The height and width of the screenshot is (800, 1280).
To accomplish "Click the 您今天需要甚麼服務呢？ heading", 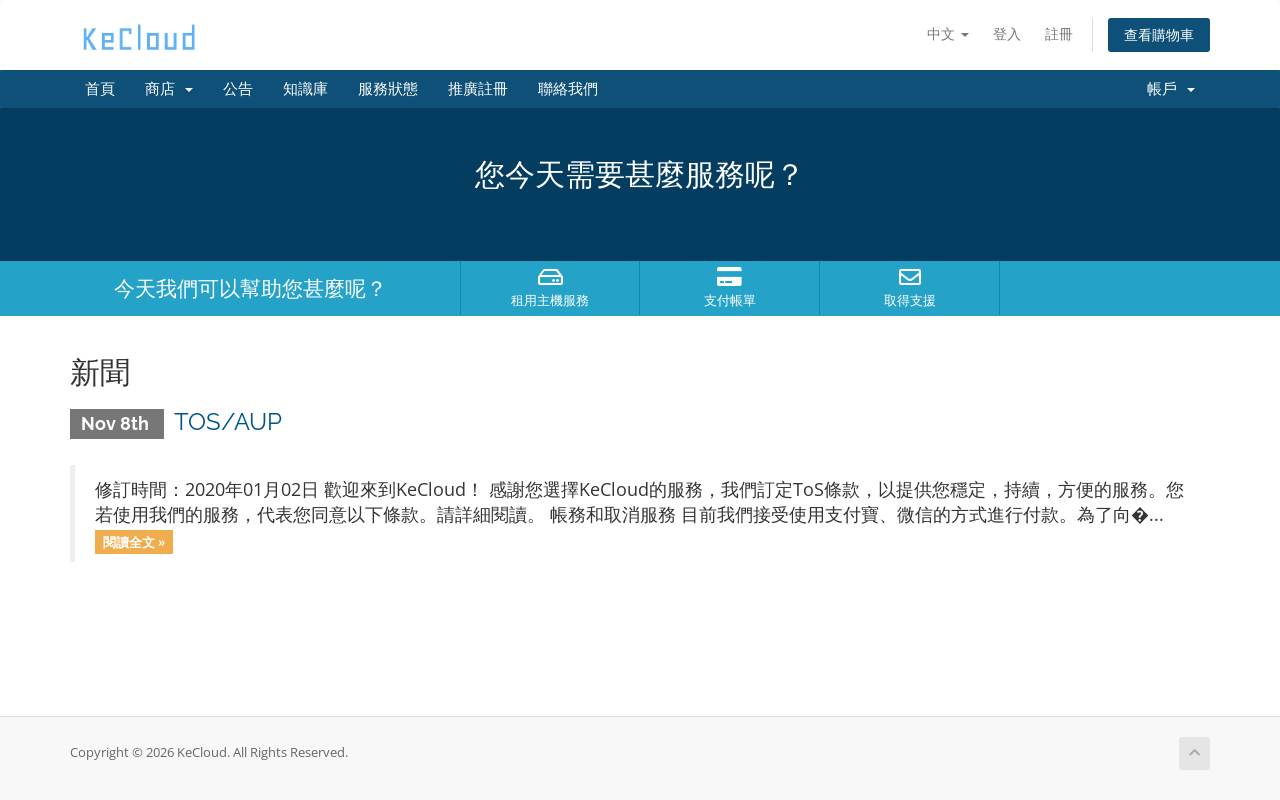I will [640, 175].
